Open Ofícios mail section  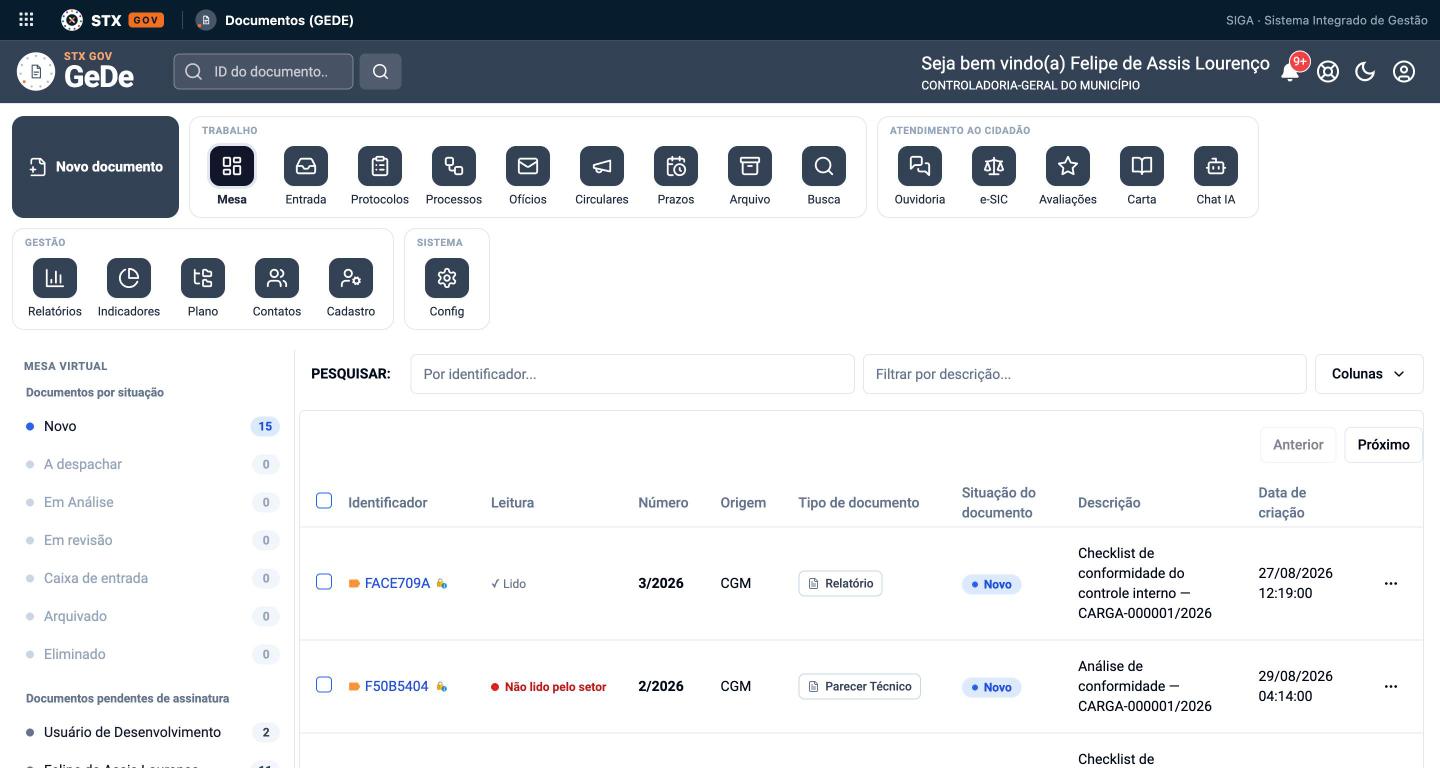[x=528, y=166]
